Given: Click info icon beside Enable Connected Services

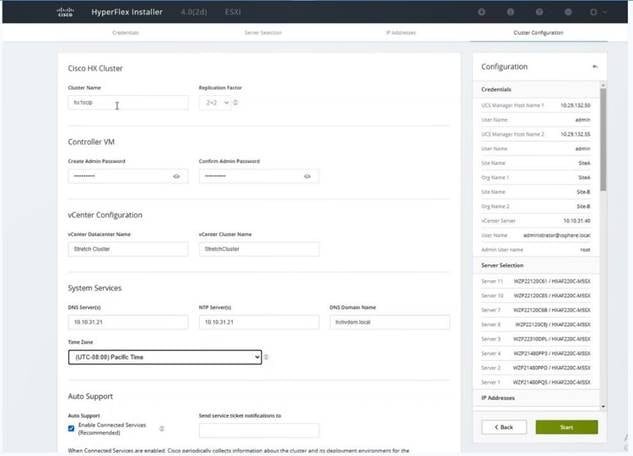Looking at the screenshot, I should coord(161,429).
